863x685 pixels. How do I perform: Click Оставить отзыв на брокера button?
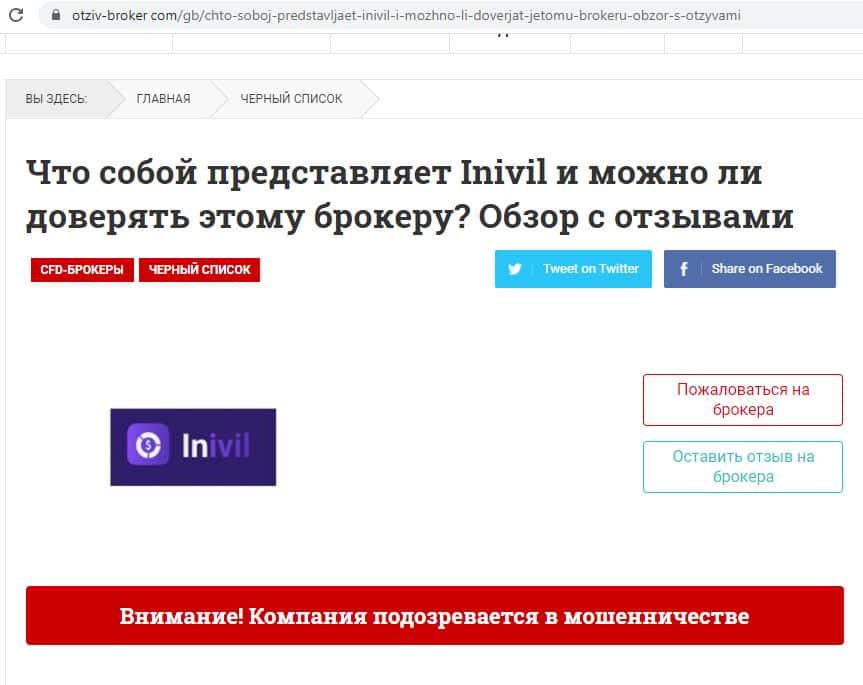[x=742, y=467]
